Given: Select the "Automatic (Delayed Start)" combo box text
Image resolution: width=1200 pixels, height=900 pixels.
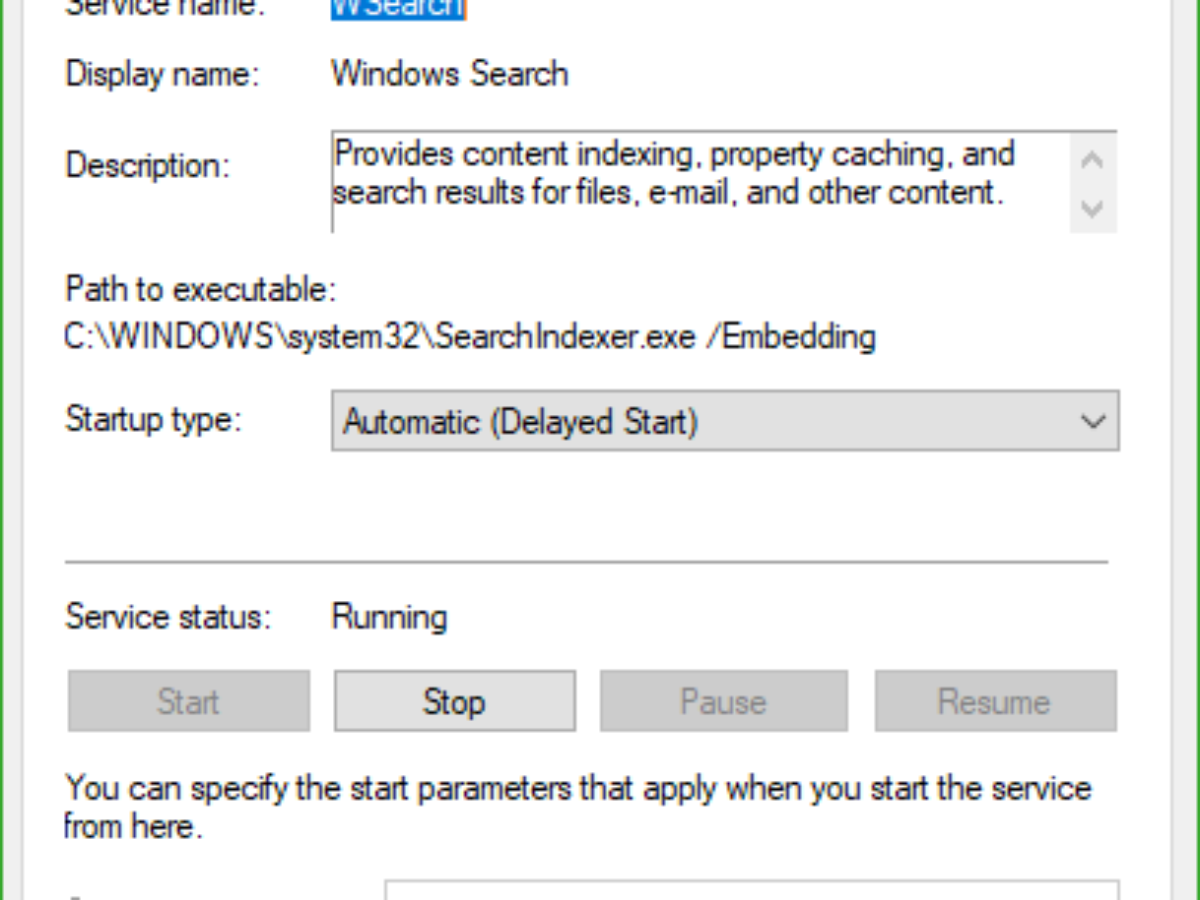Looking at the screenshot, I should point(520,421).
